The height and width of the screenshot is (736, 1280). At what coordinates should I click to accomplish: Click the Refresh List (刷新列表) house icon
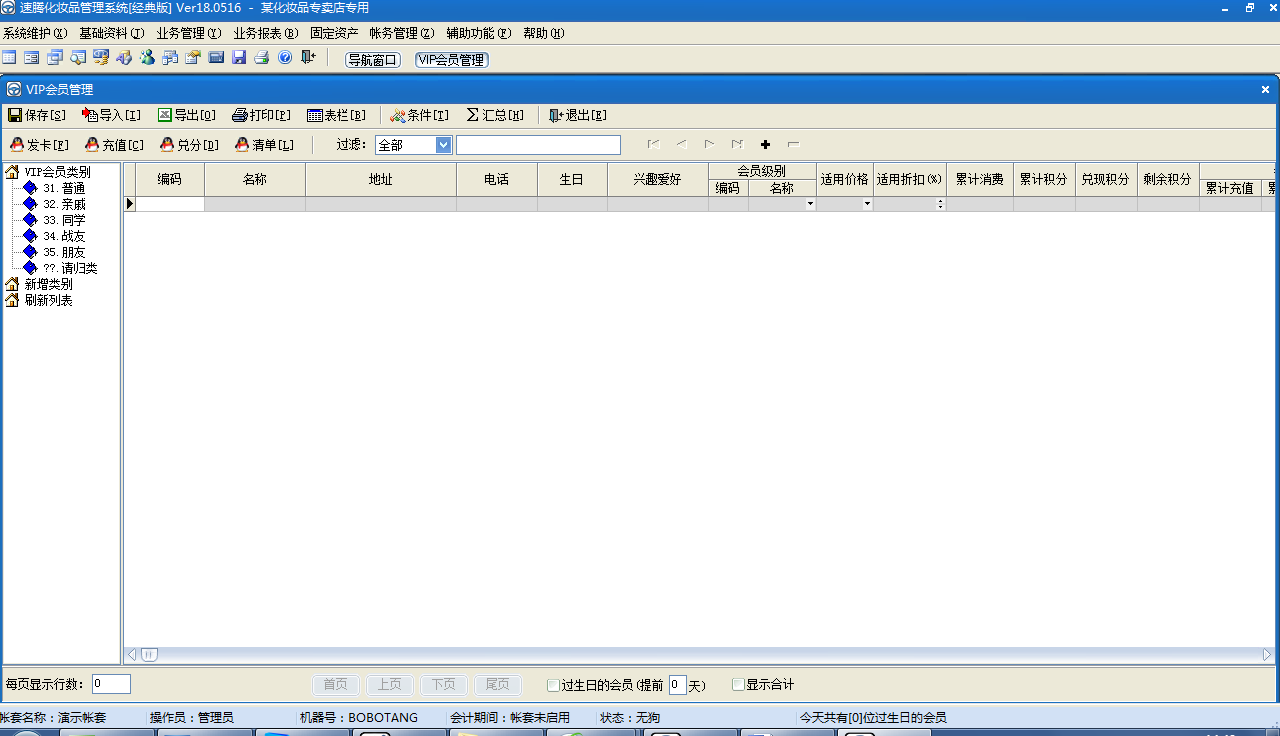(12, 300)
